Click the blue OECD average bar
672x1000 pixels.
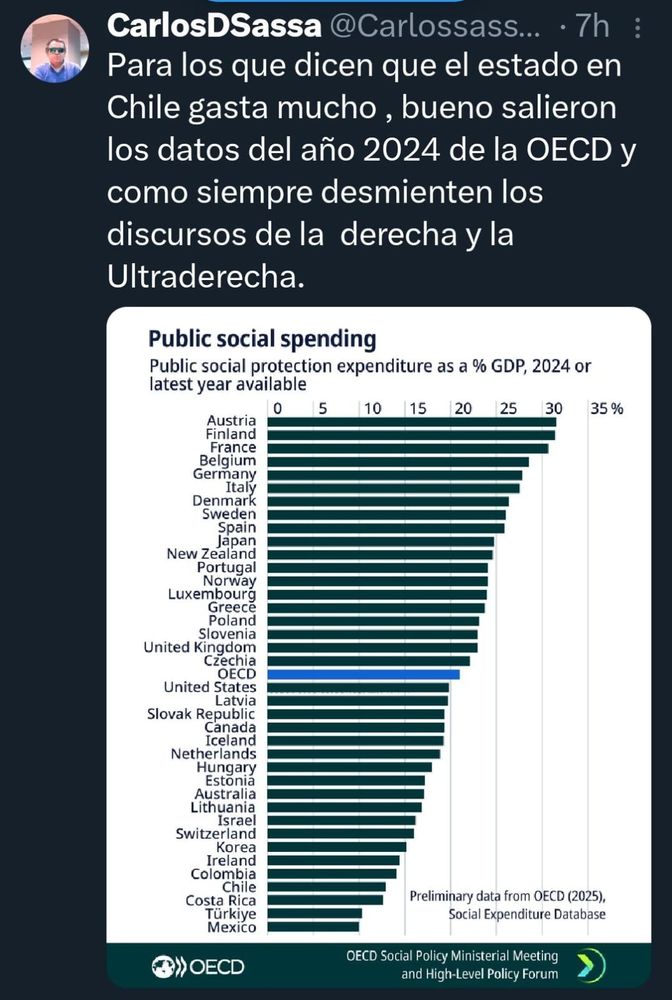click(365, 674)
